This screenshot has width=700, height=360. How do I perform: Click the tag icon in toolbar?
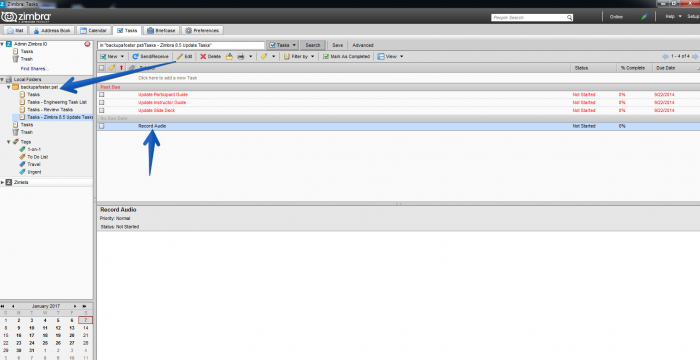pos(264,57)
